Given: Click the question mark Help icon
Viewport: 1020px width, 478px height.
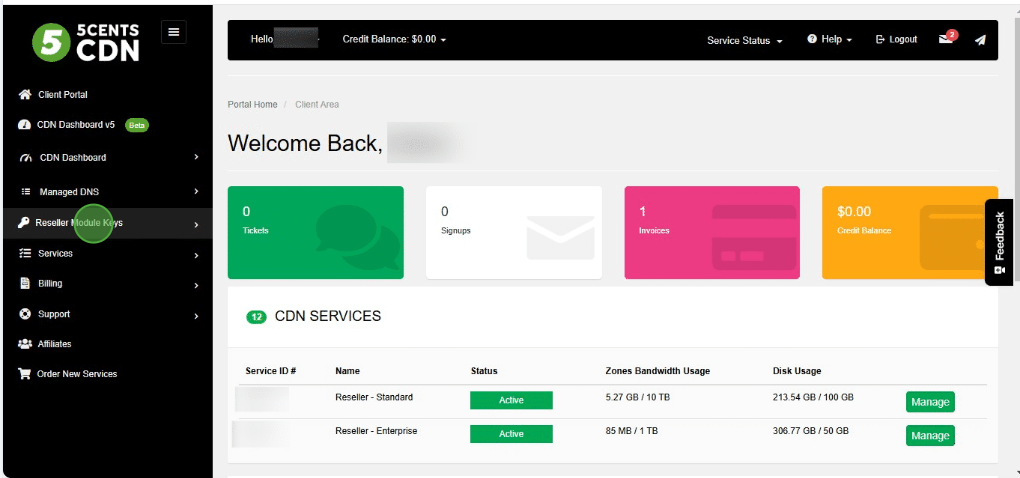Looking at the screenshot, I should pos(812,39).
